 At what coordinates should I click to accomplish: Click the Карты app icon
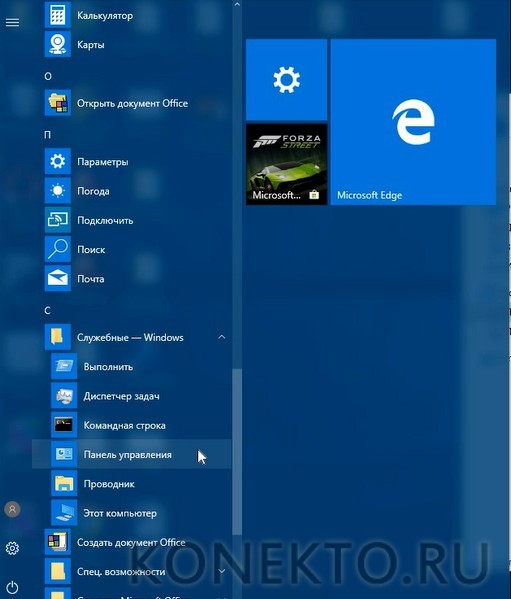58,44
